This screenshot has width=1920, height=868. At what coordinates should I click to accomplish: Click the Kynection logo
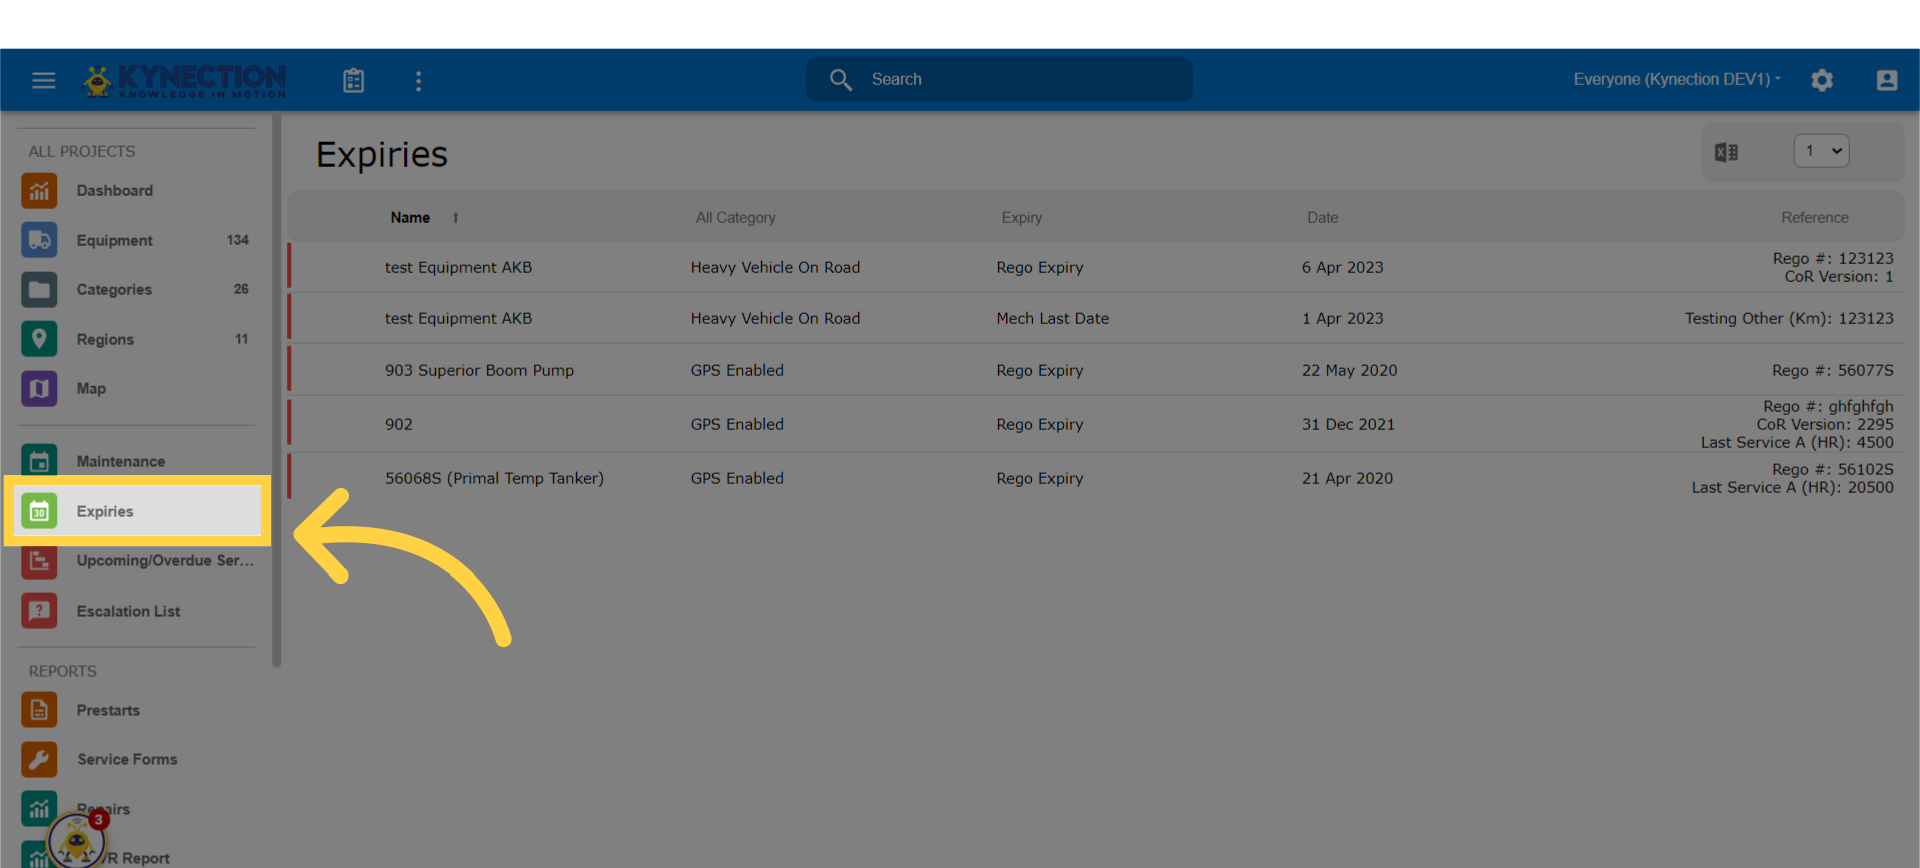pos(185,80)
